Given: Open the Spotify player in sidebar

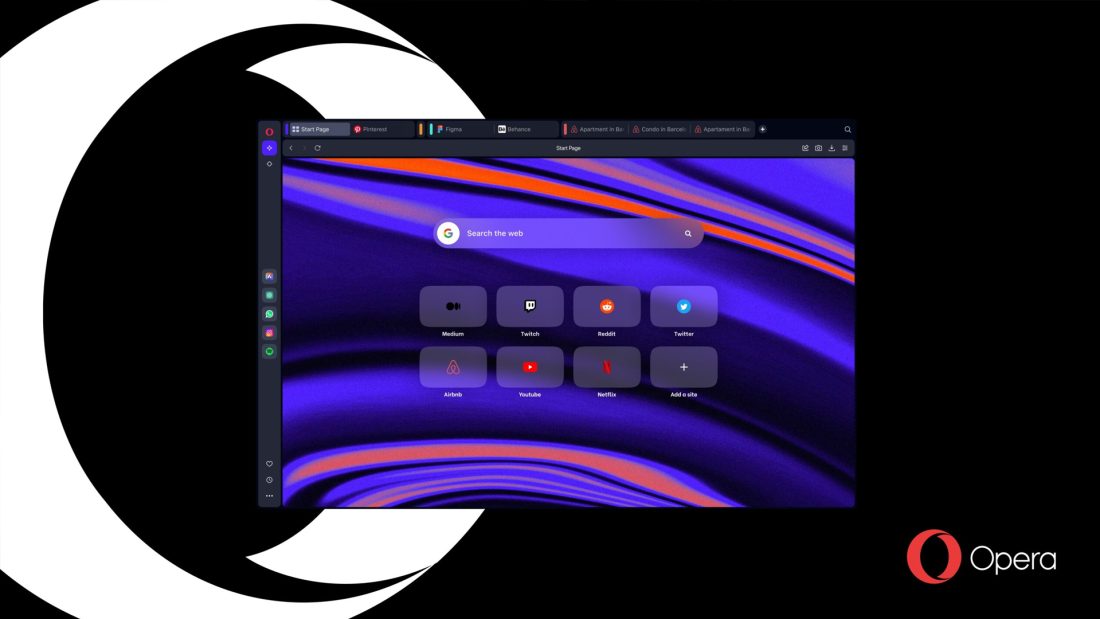Looking at the screenshot, I should tap(269, 352).
